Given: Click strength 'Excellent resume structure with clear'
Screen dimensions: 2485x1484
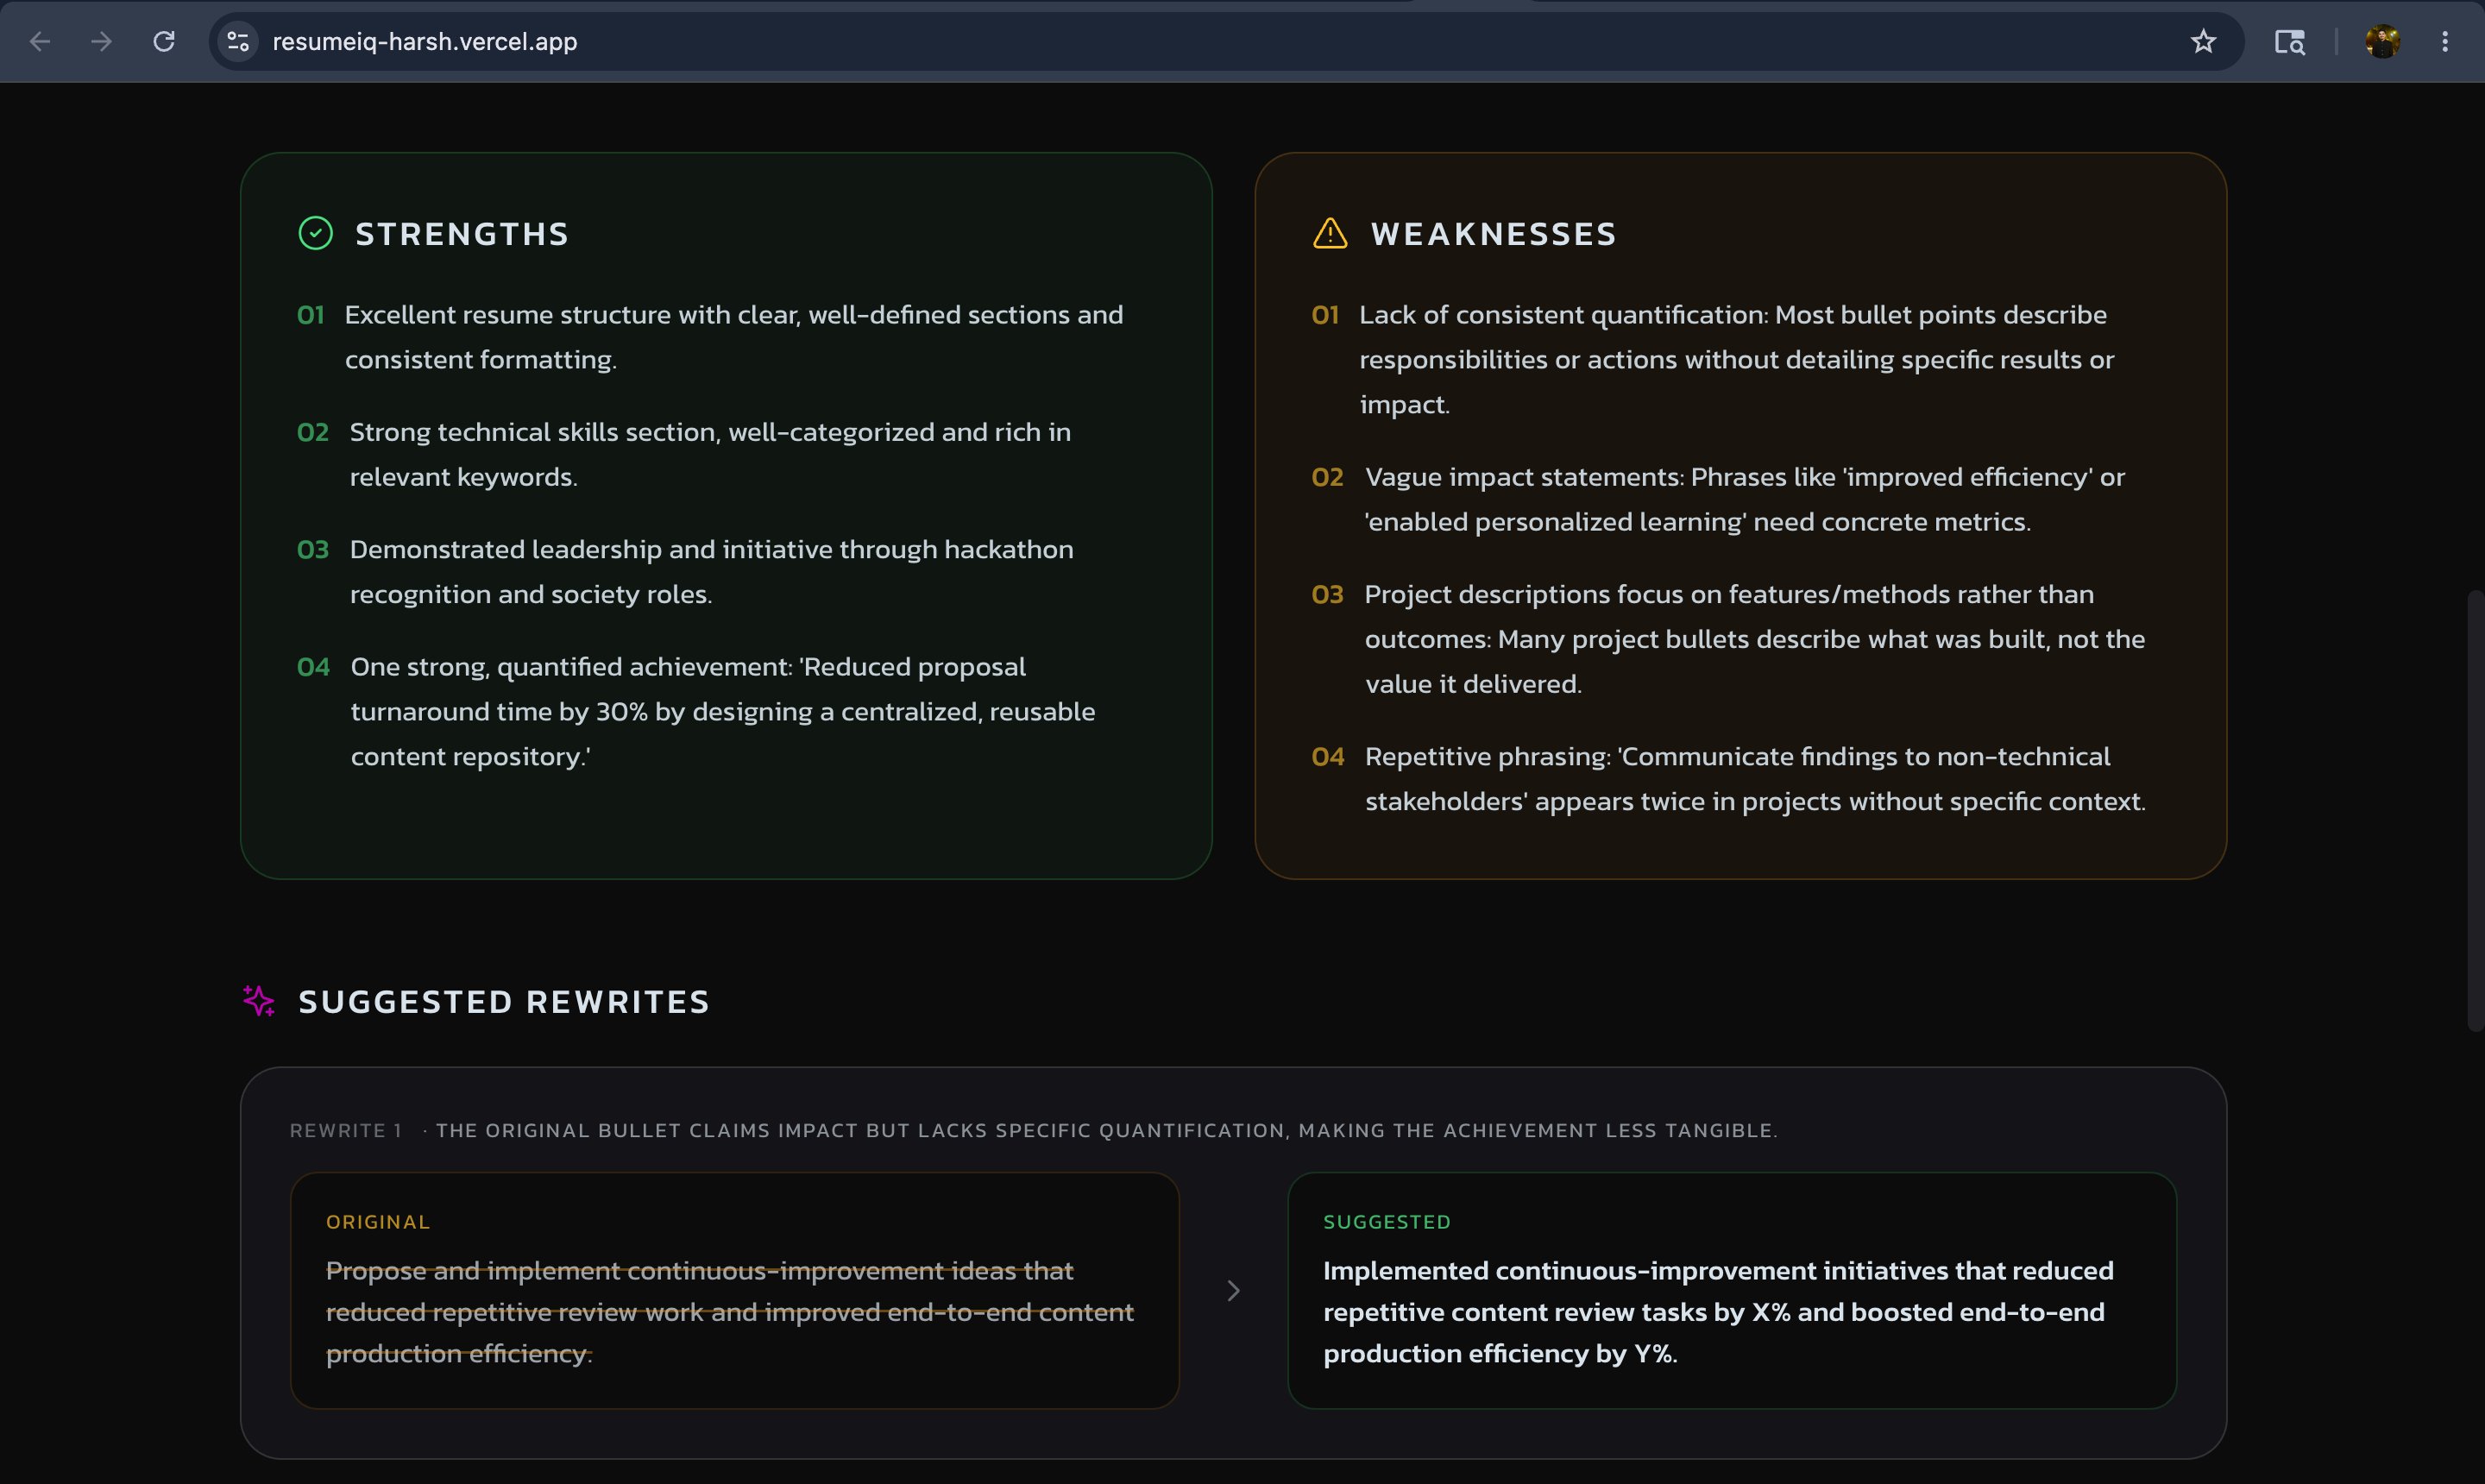Looking at the screenshot, I should tap(734, 337).
